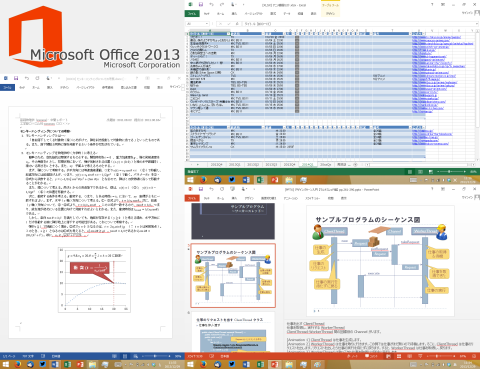Screen dimensions: 480x369
Task: Open Firefox from the taskbar below Excel
Action: (203, 180)
